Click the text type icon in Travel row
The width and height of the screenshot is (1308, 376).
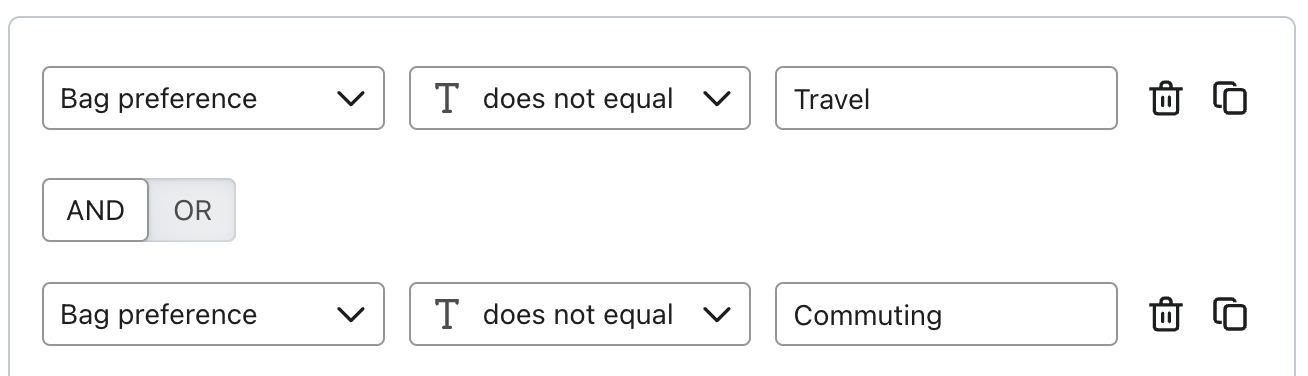coord(447,98)
